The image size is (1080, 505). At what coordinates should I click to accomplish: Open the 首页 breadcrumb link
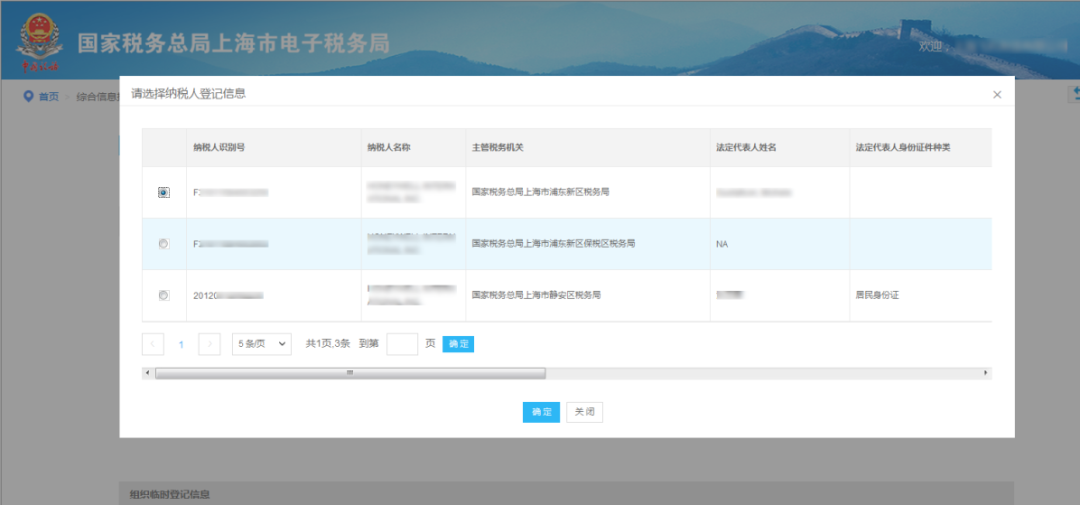(48, 97)
